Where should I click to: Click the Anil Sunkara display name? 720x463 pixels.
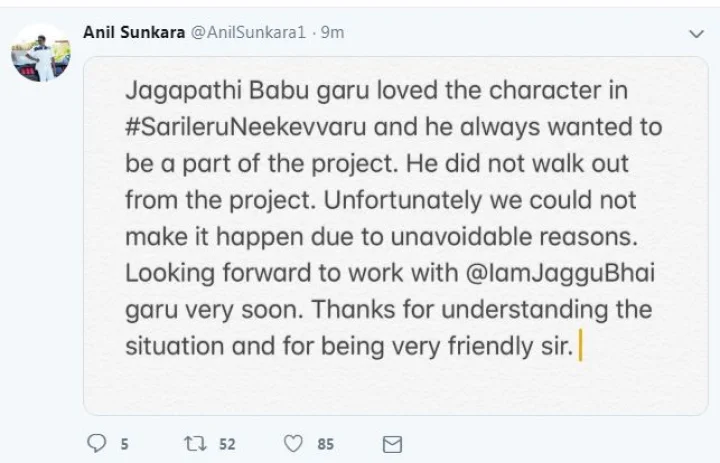(134, 31)
